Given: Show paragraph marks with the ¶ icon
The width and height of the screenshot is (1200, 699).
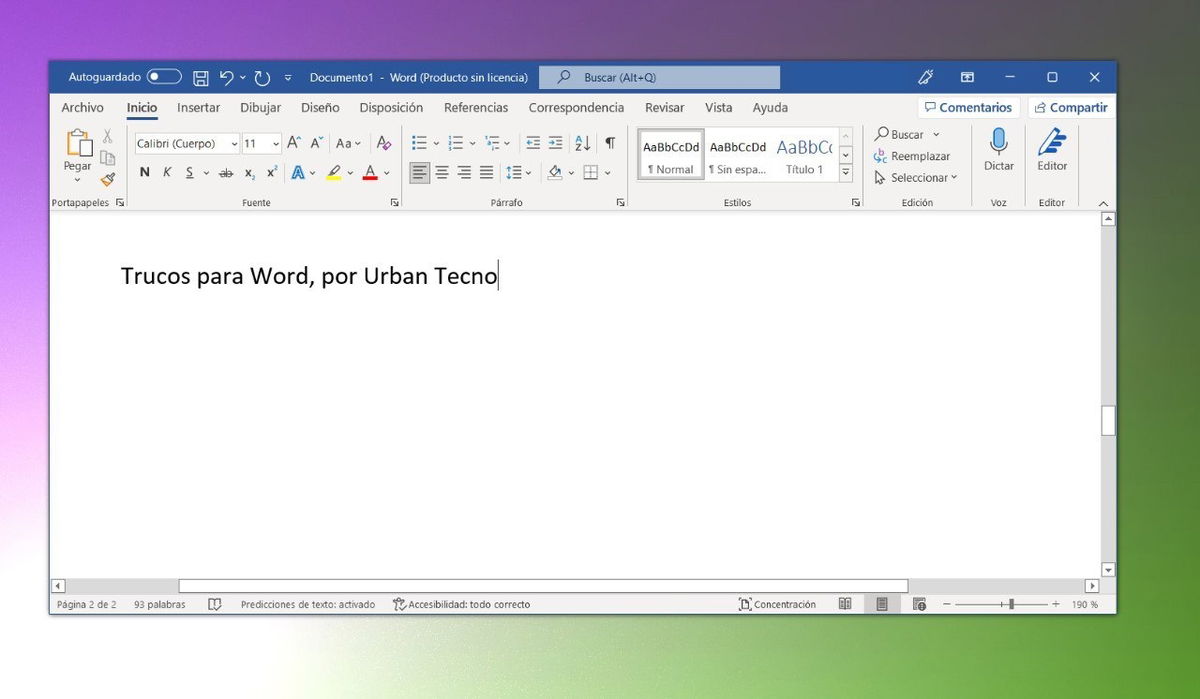Looking at the screenshot, I should [611, 143].
